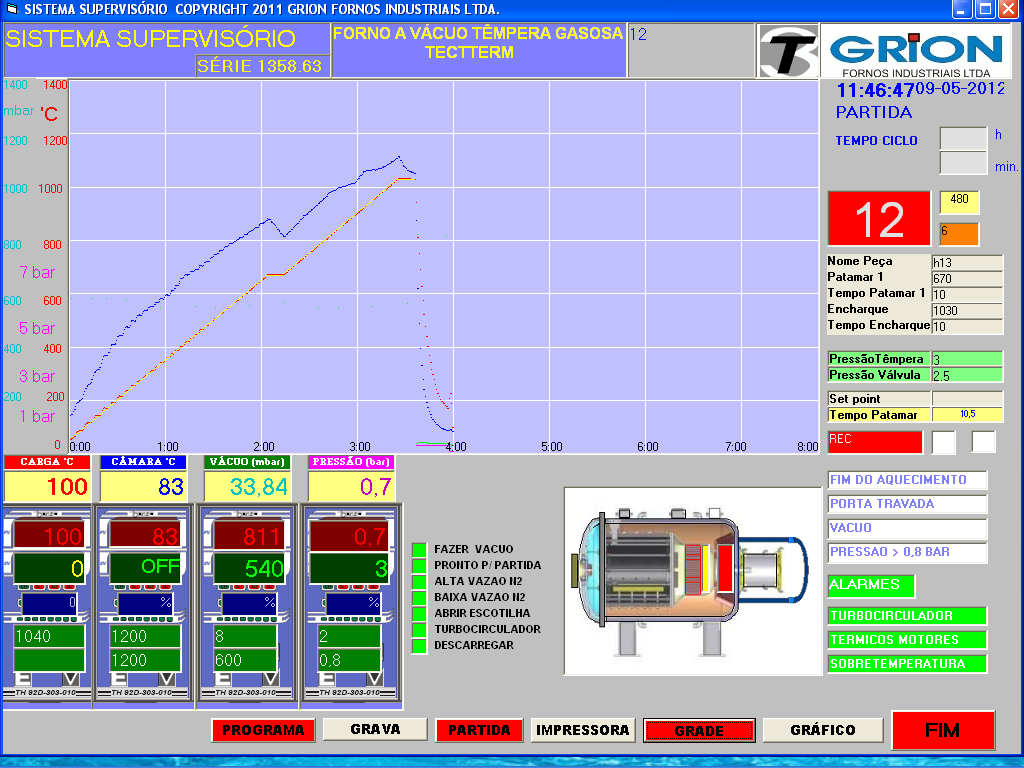Click the GRAVA button

[x=375, y=729]
